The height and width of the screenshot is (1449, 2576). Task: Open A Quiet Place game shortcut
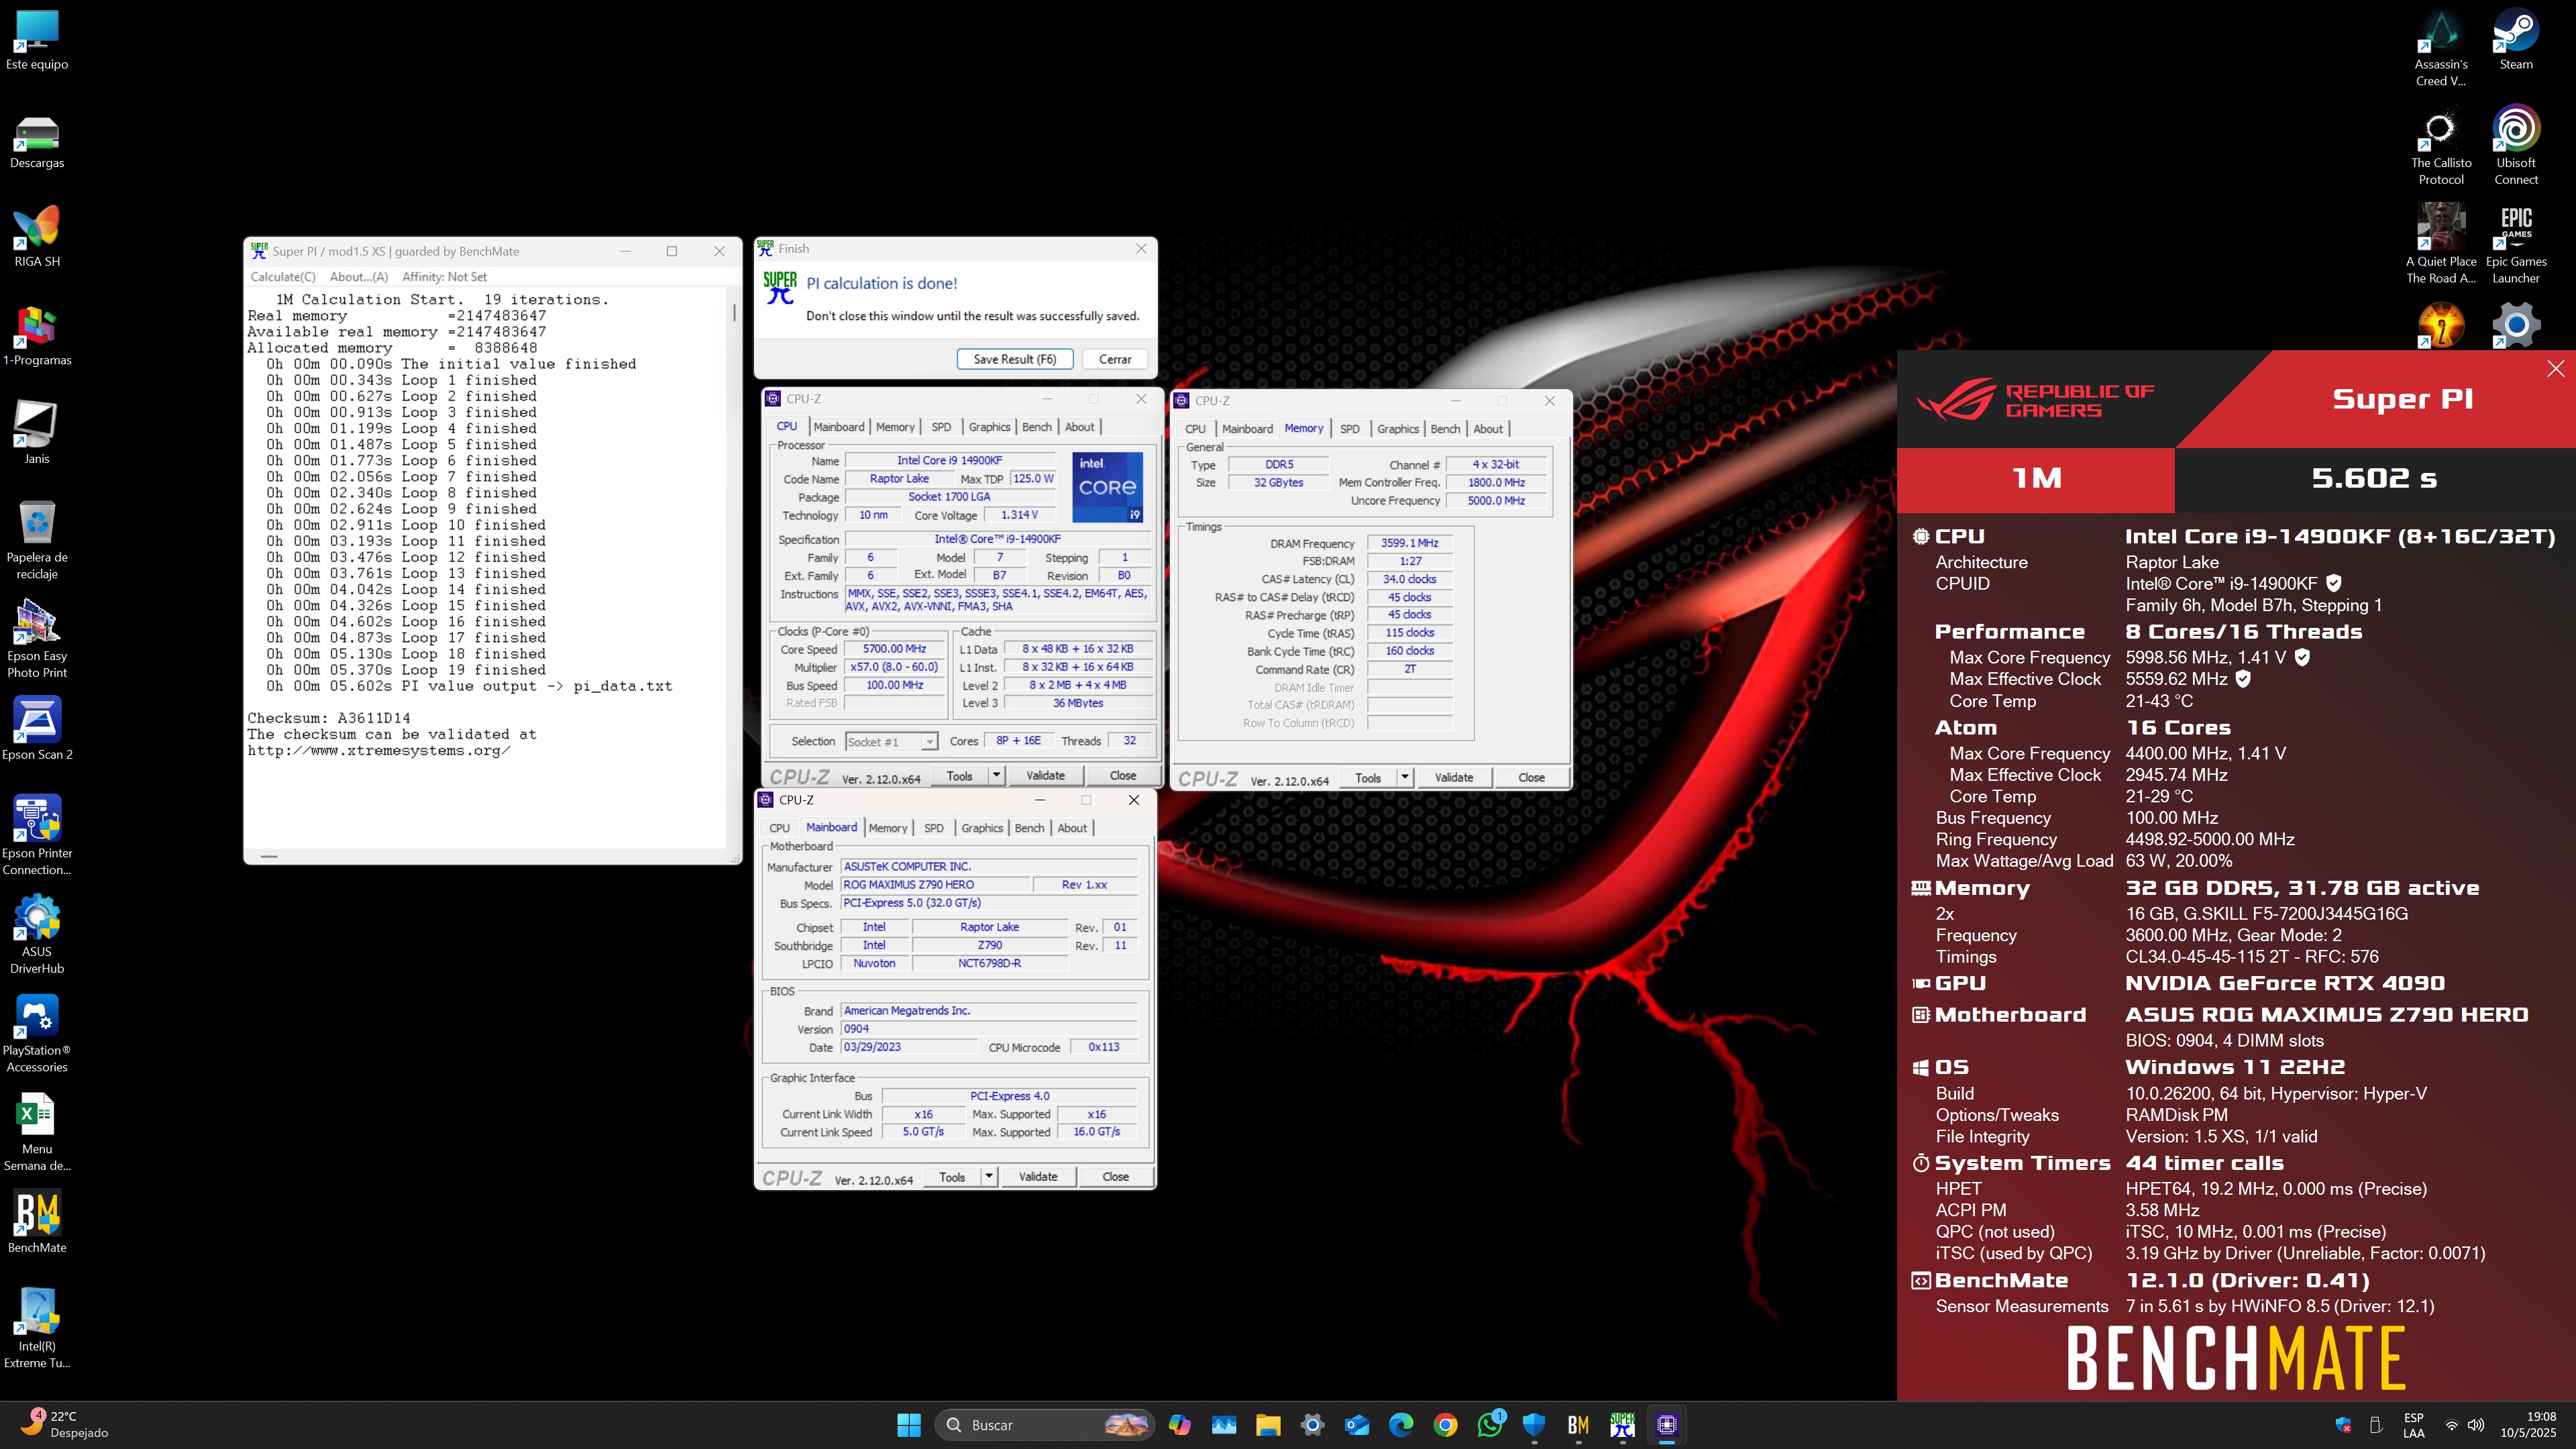tap(2441, 244)
